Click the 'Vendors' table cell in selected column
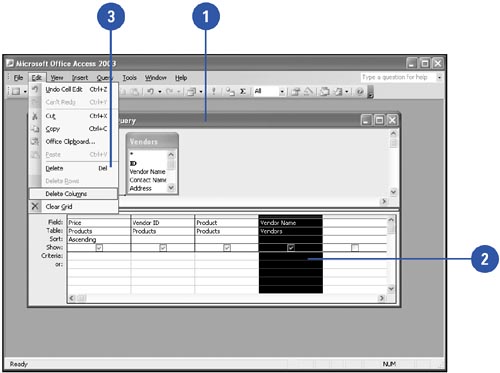Viewport: 500px width, 373px height. 291,231
